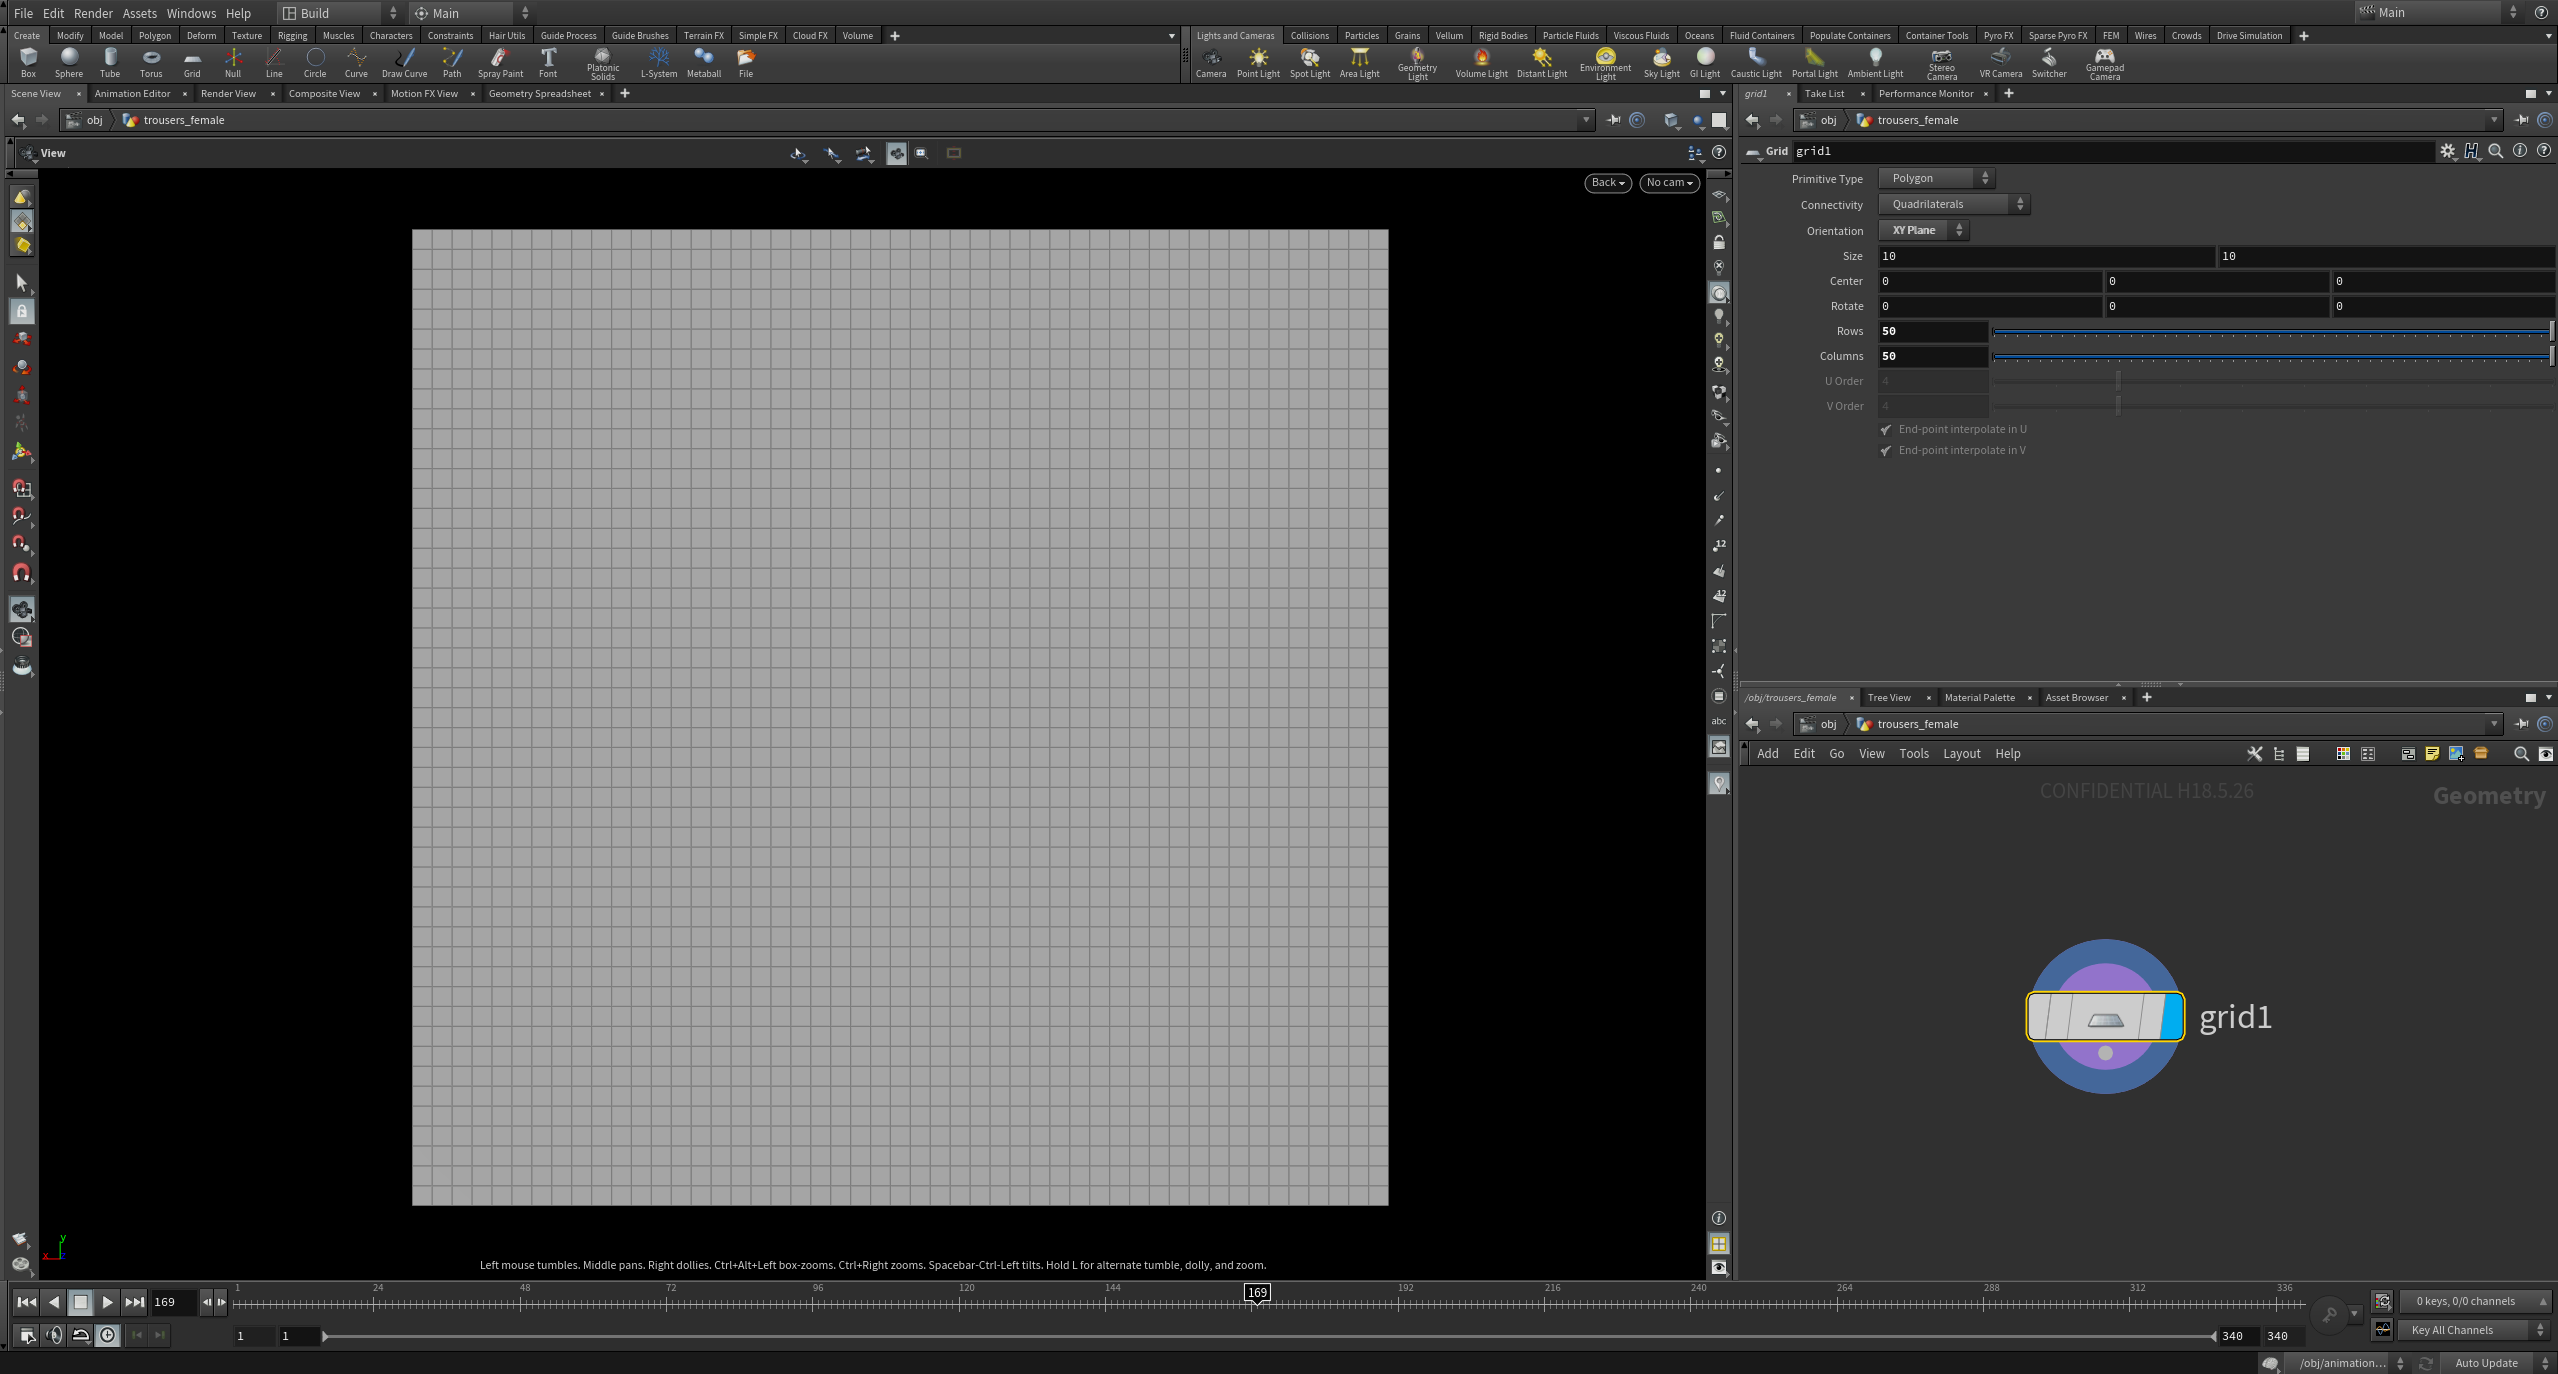Select the Metaball tool
The width and height of the screenshot is (2558, 1374).
tap(704, 63)
